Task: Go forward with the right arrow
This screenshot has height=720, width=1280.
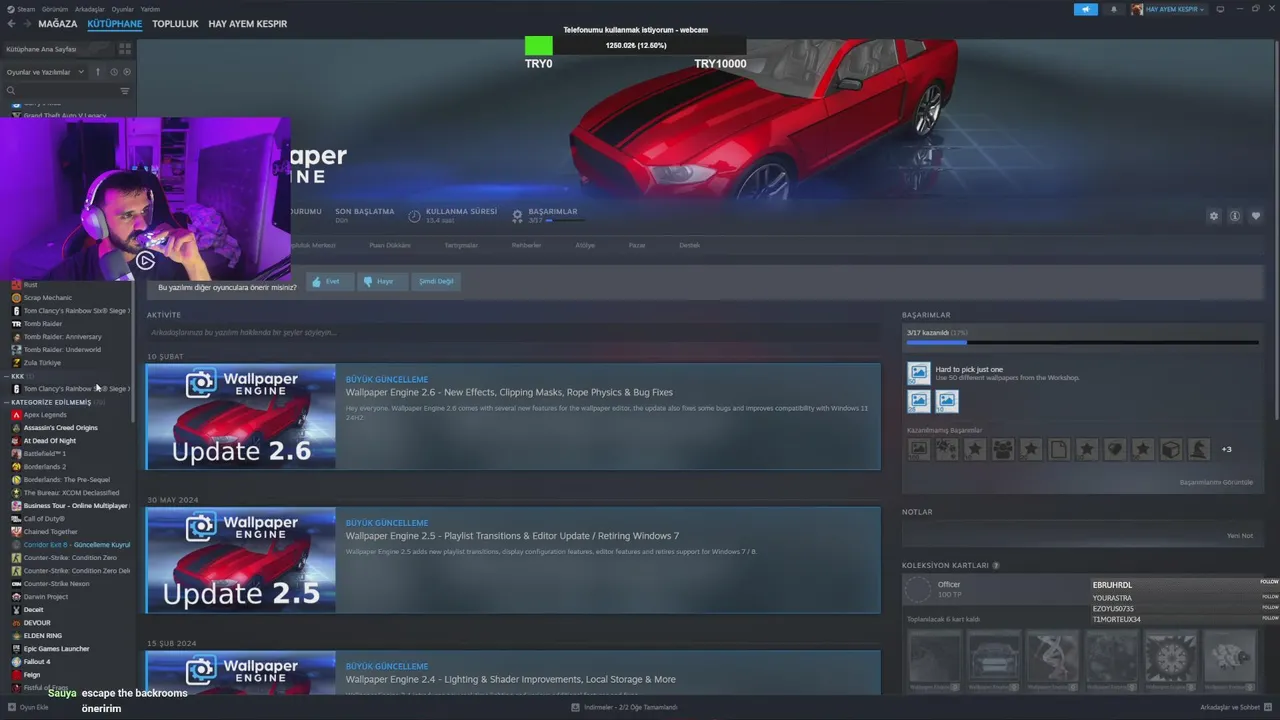Action: click(x=27, y=24)
